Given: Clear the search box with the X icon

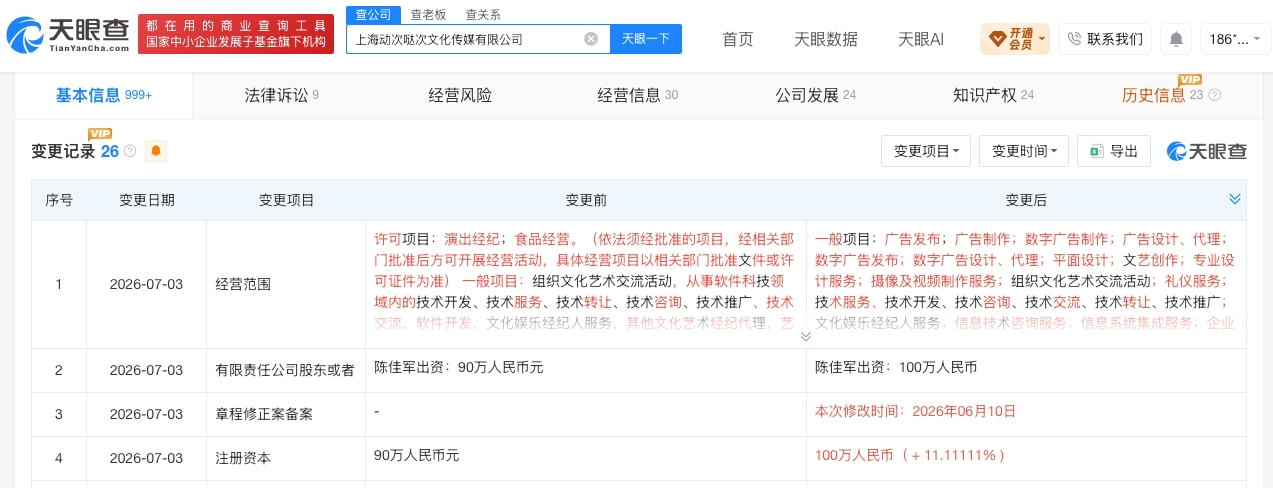Looking at the screenshot, I should pyautogui.click(x=591, y=39).
